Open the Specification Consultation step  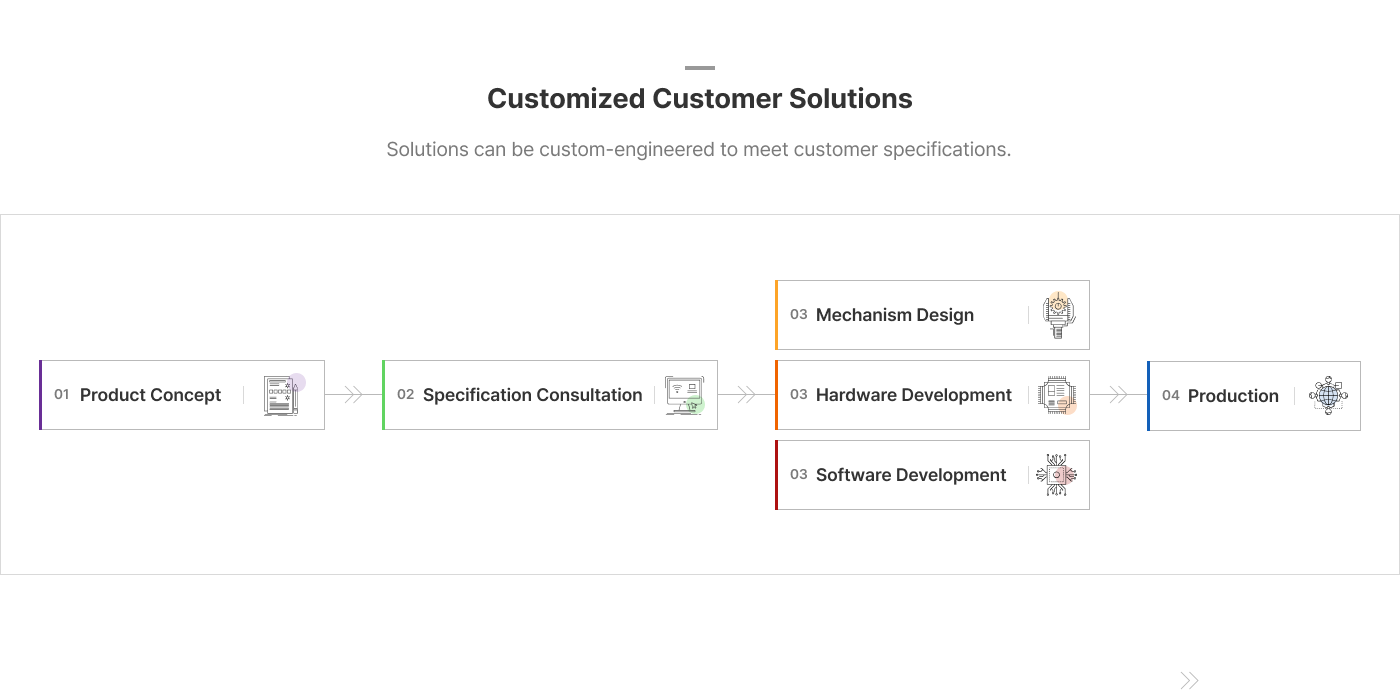pos(532,395)
